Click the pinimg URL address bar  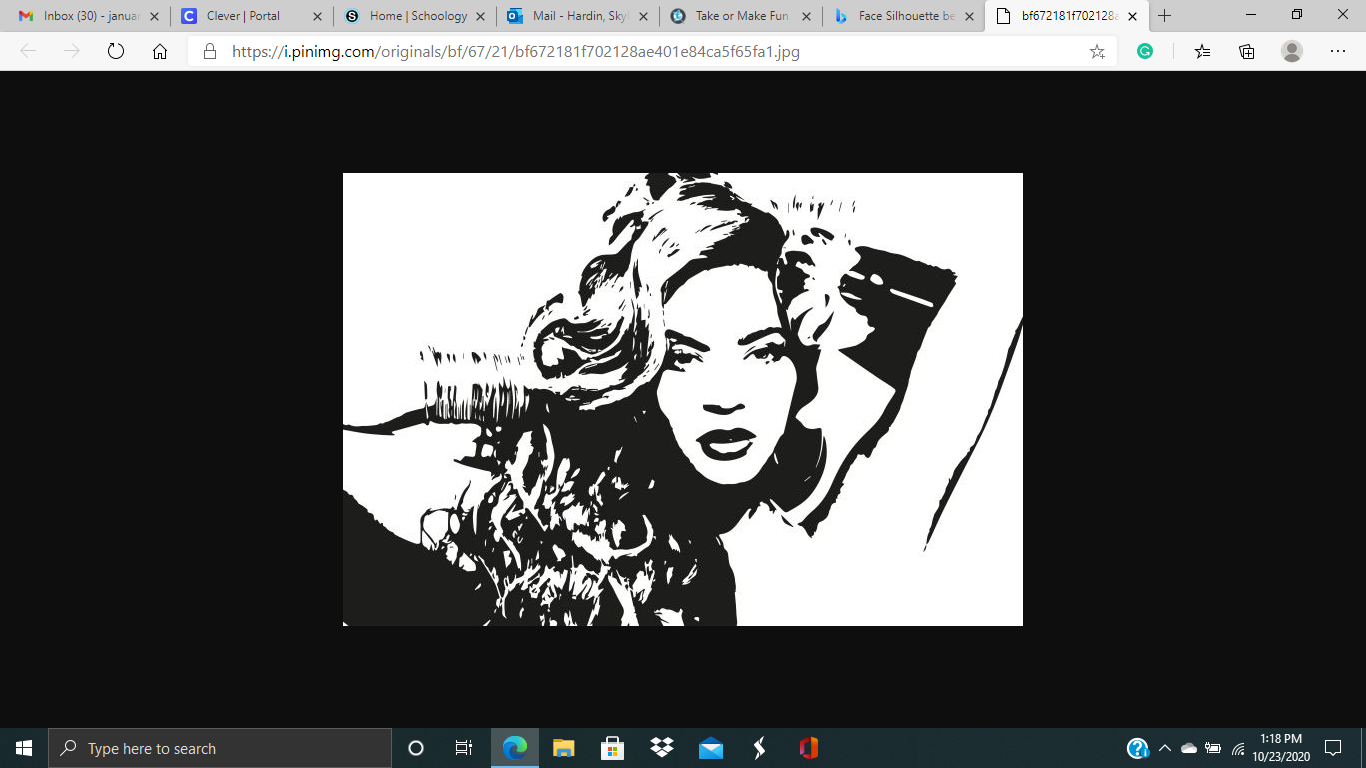[x=650, y=52]
